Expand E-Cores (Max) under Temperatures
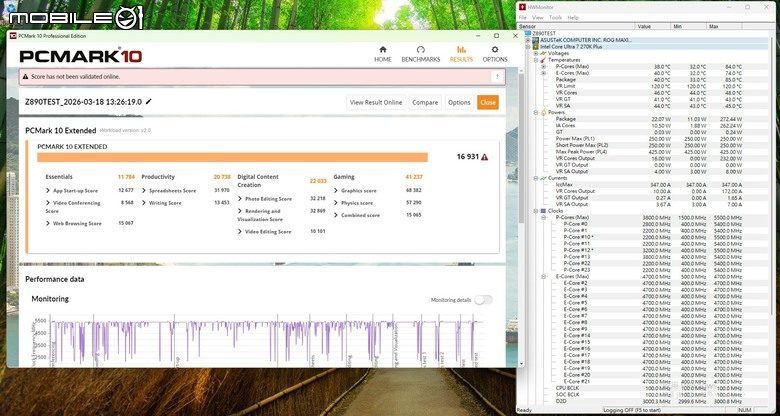The height and width of the screenshot is (416, 780). tap(543, 73)
